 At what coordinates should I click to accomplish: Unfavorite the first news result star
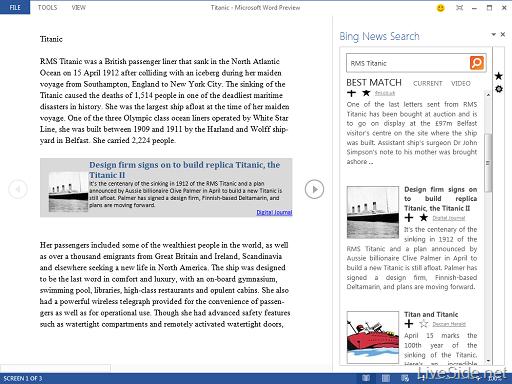tap(366, 93)
